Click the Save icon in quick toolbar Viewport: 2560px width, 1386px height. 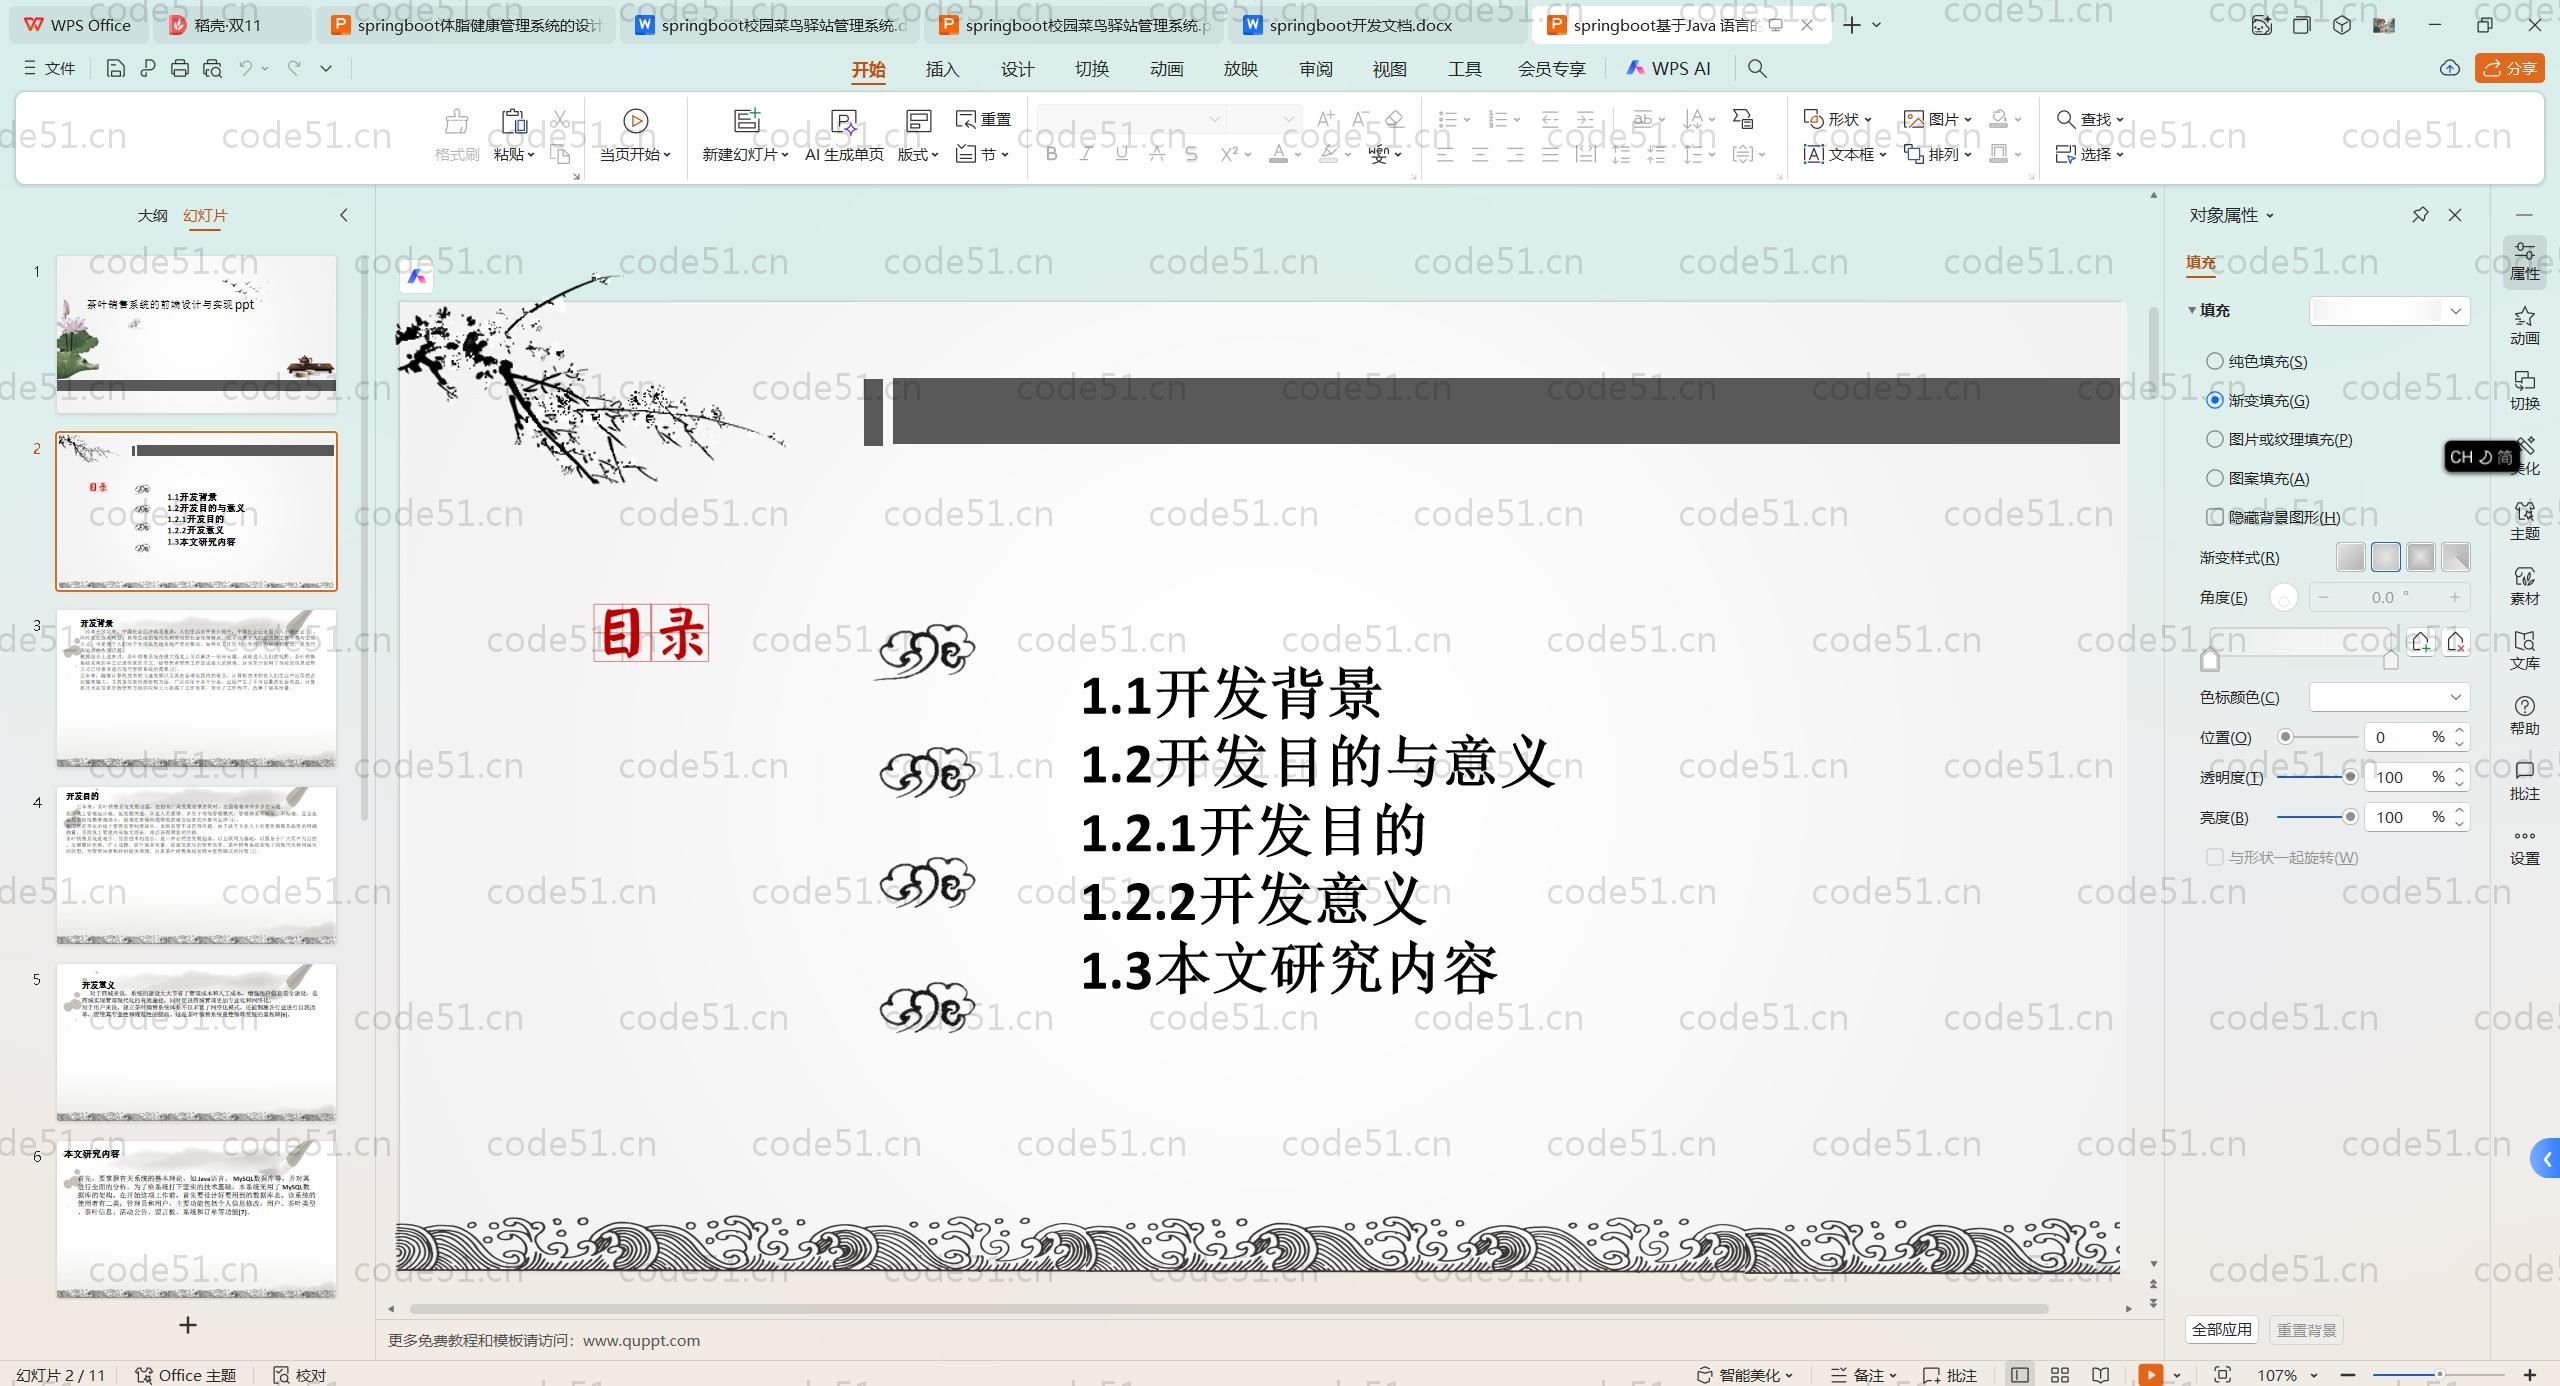[x=115, y=68]
